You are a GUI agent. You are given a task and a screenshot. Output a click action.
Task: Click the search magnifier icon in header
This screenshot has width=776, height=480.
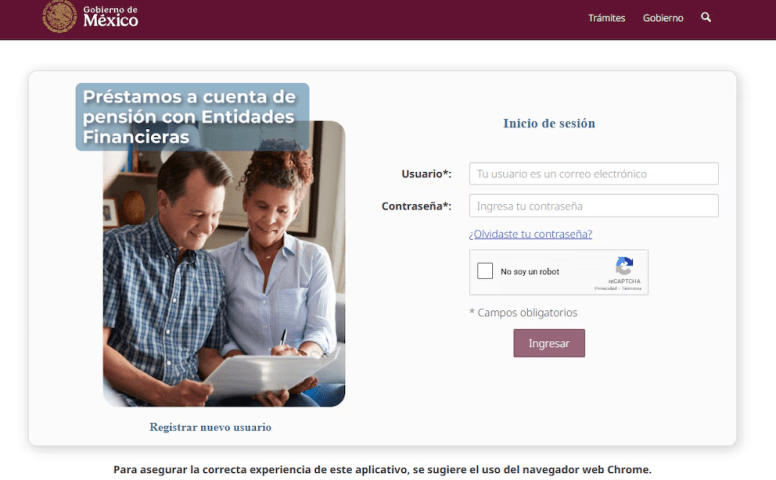[x=706, y=17]
